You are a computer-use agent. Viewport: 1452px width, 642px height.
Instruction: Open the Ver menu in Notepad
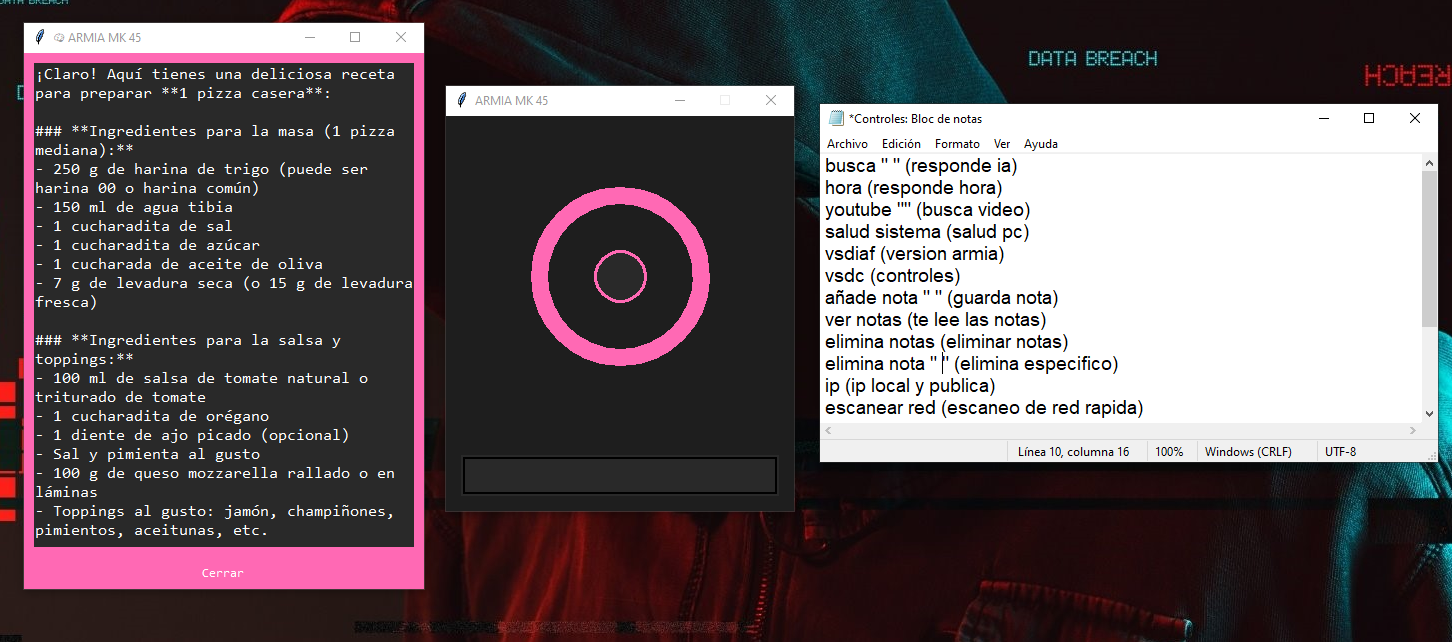point(1002,144)
